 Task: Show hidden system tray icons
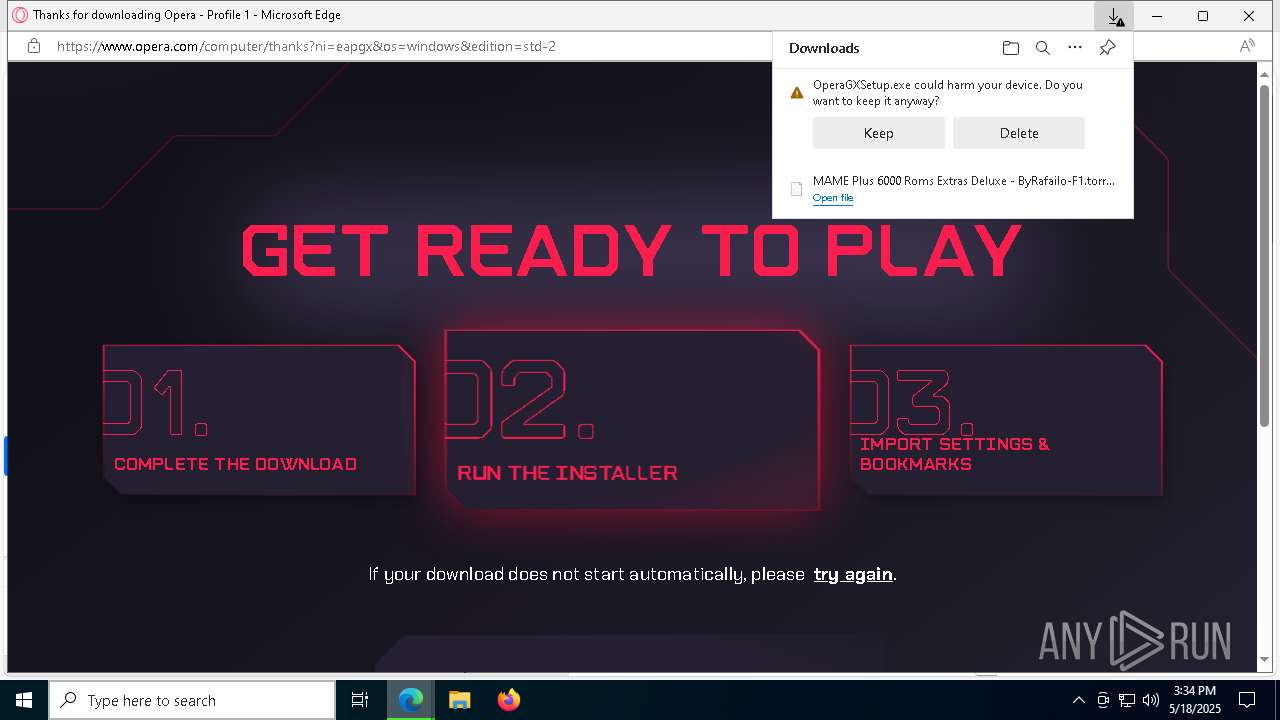[x=1078, y=700]
